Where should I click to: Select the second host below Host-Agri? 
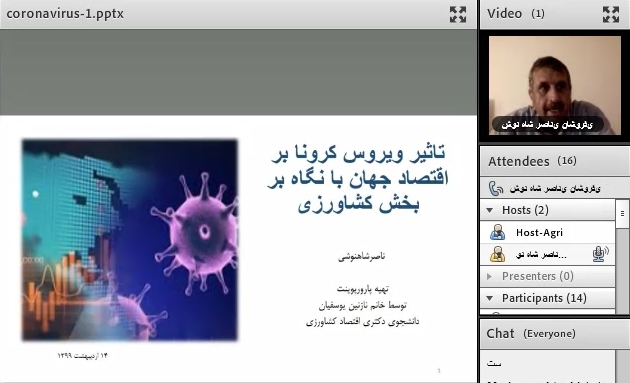(x=548, y=254)
